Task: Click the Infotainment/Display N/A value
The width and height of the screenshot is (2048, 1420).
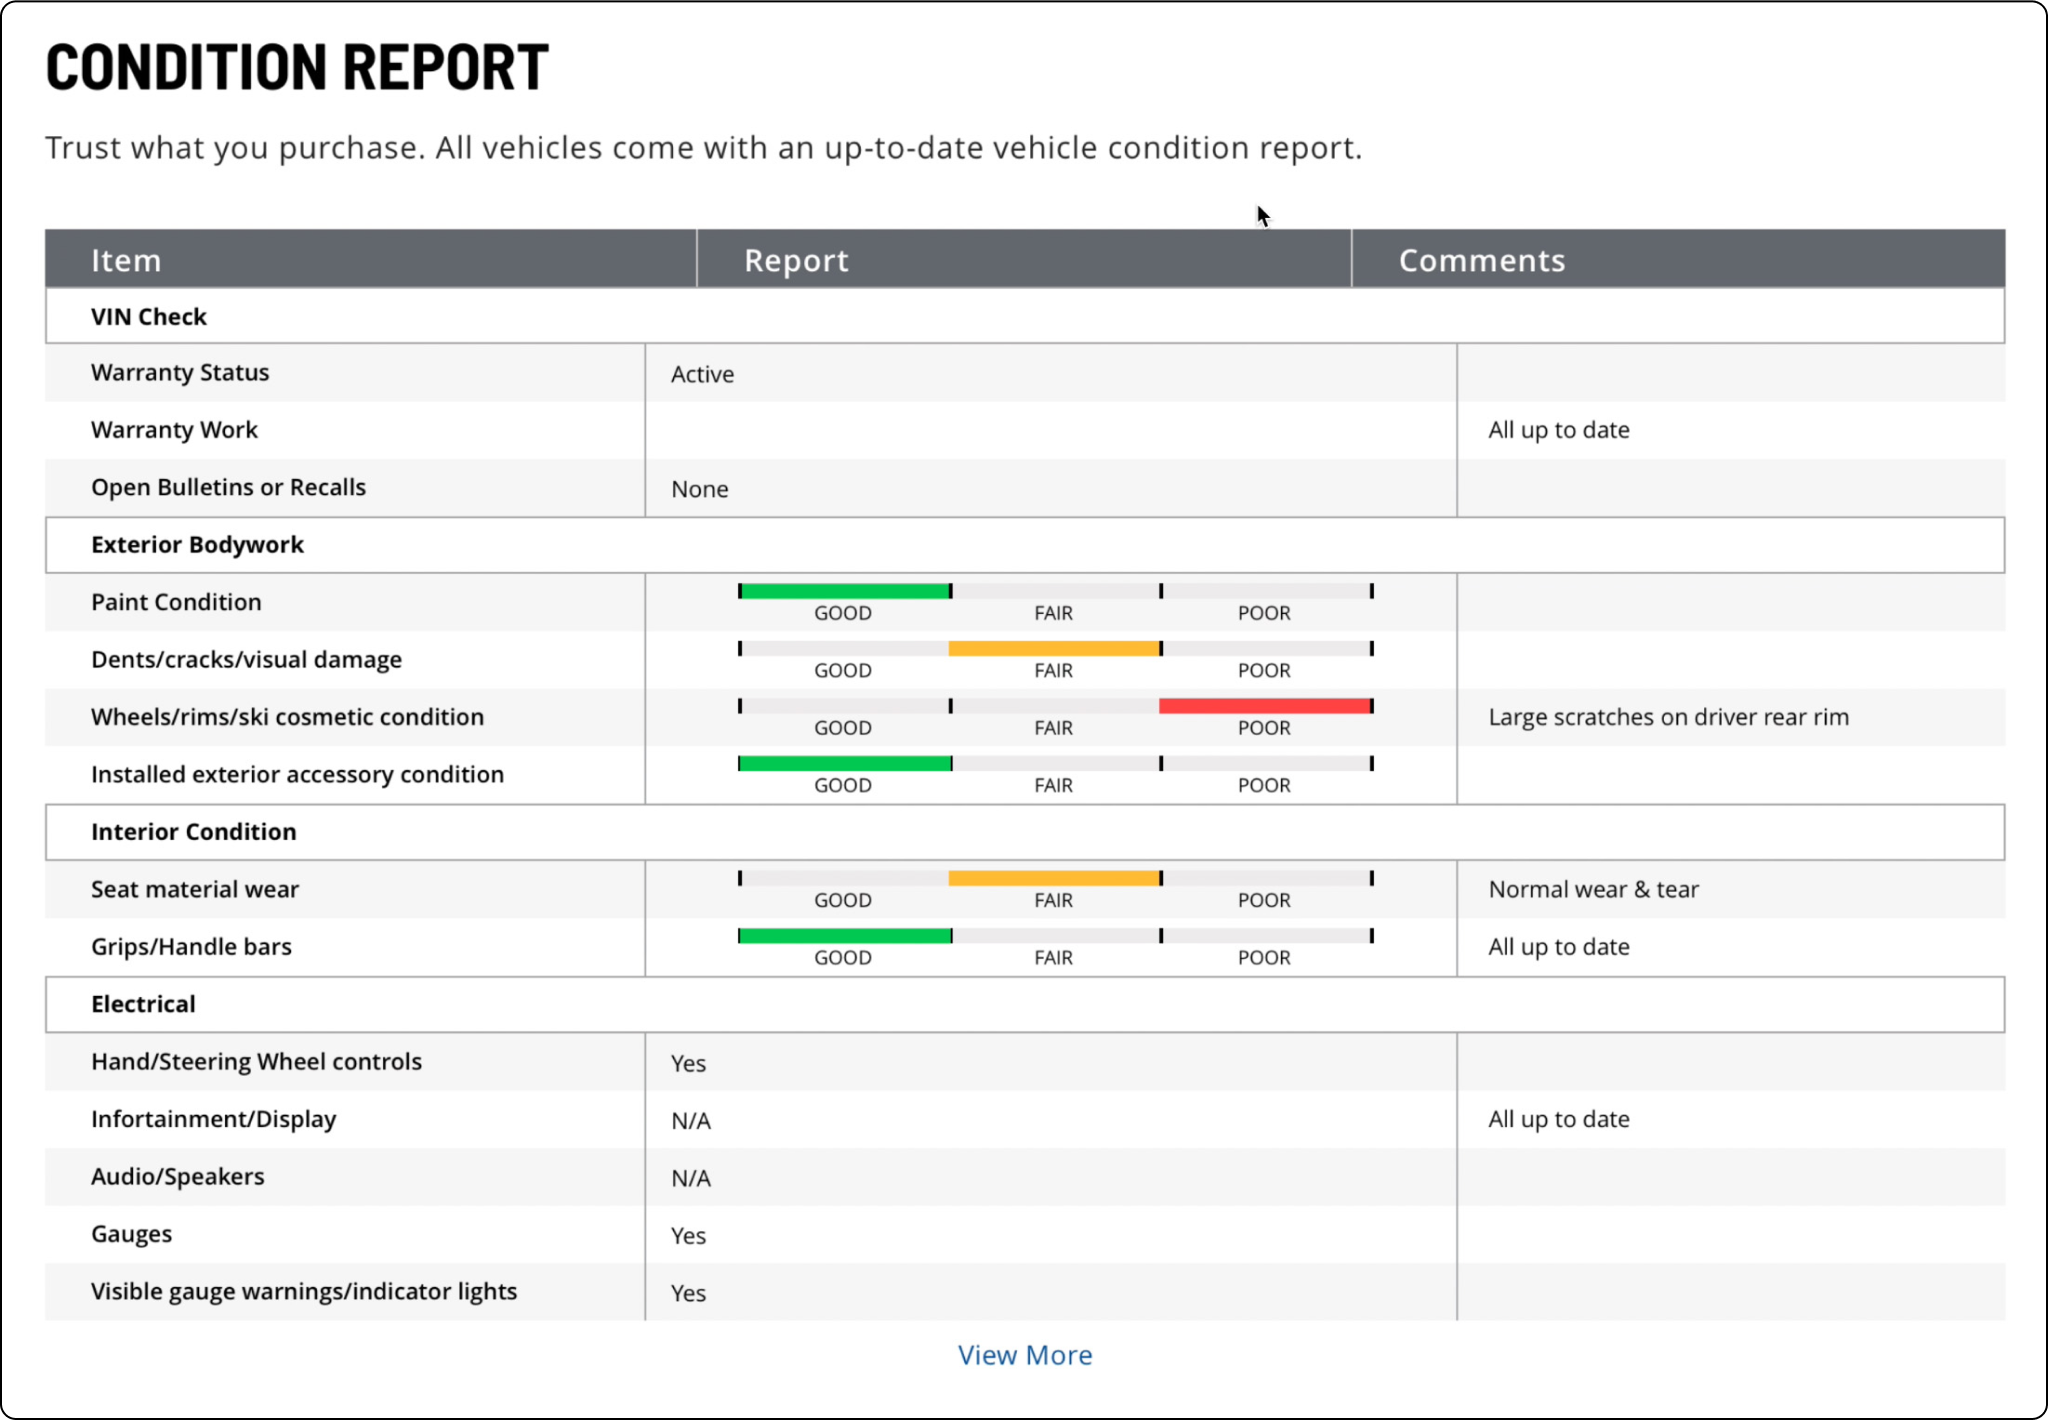Action: click(690, 1121)
